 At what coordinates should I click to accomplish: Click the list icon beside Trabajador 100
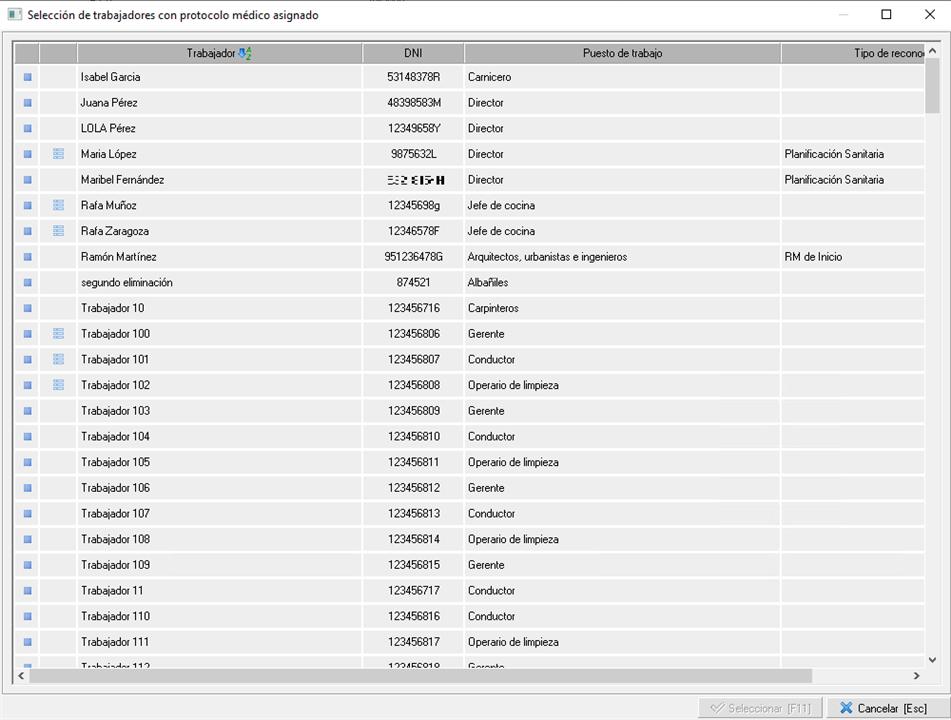(x=58, y=334)
